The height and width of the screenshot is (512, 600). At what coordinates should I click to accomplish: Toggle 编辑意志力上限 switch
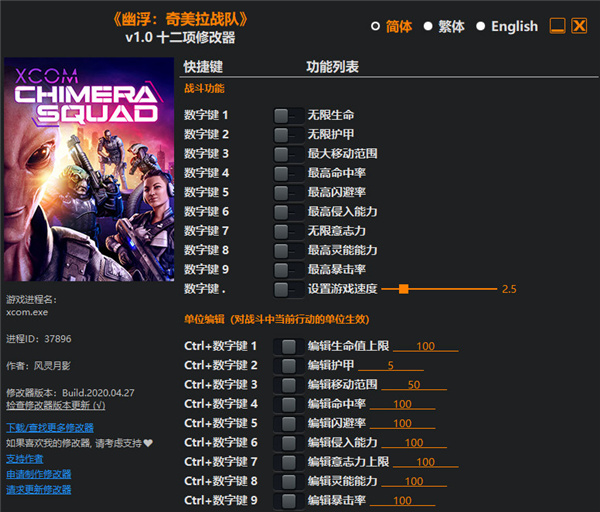pyautogui.click(x=289, y=462)
